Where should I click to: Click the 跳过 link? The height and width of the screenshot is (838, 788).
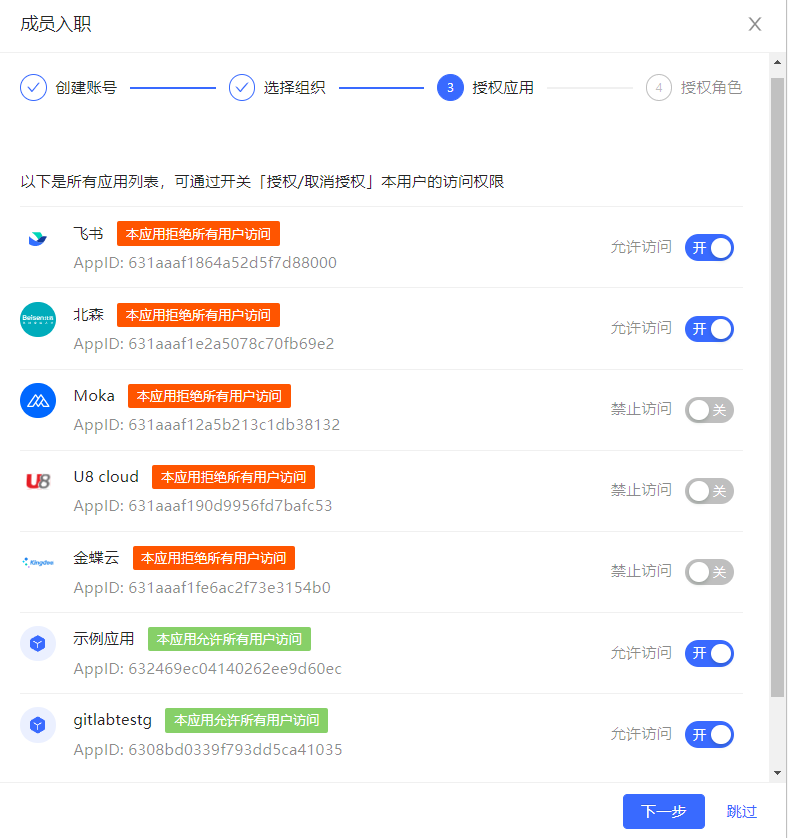point(742,811)
